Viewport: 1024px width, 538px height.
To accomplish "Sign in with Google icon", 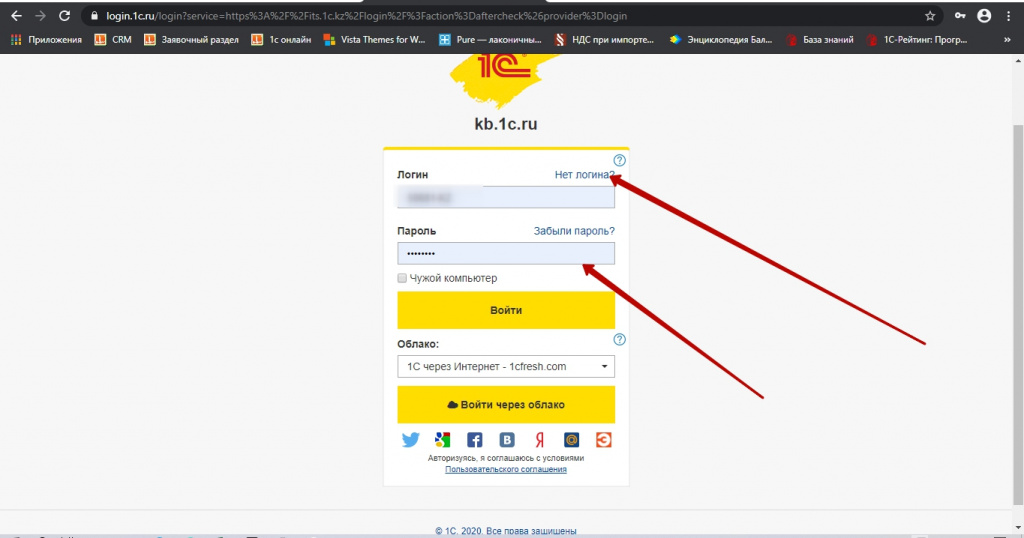I will [x=442, y=440].
